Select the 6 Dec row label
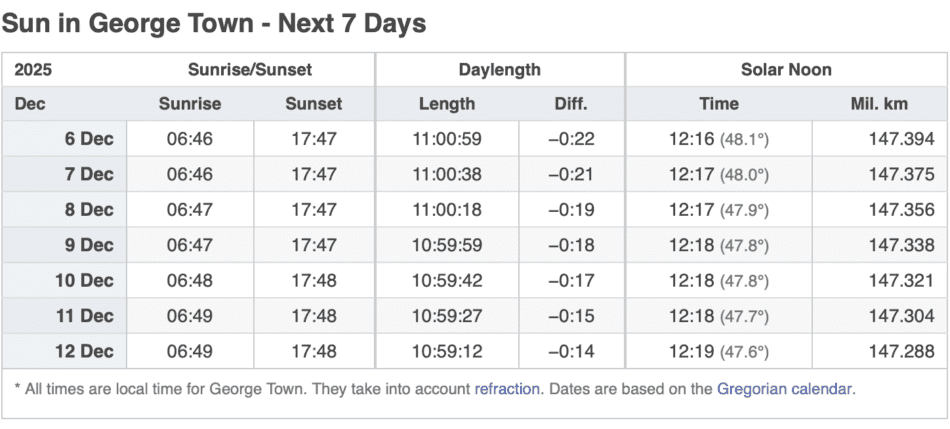The image size is (950, 429). click(x=89, y=139)
